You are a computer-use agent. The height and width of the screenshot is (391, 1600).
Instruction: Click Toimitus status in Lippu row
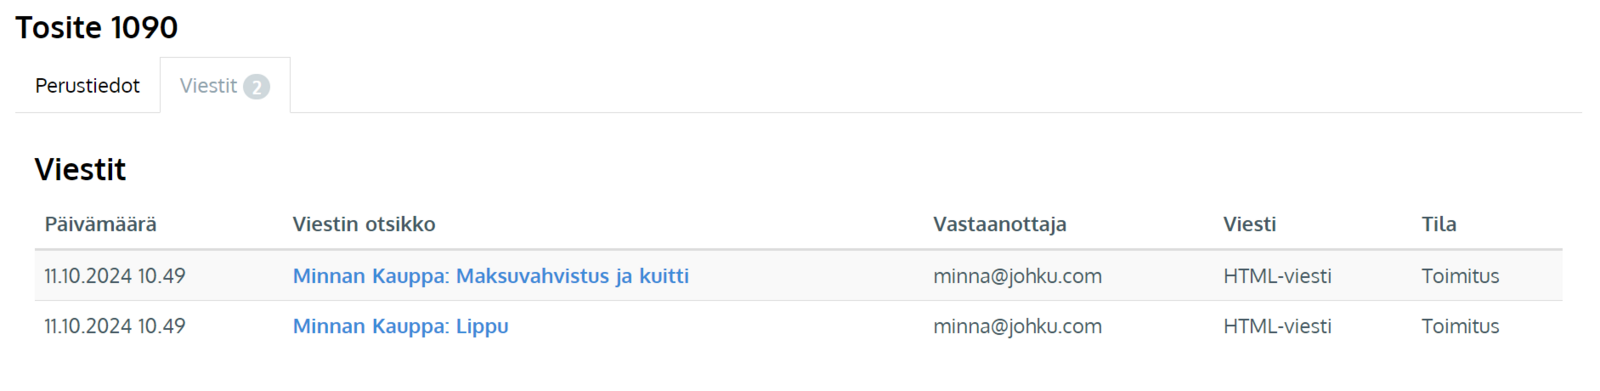(x=1460, y=326)
